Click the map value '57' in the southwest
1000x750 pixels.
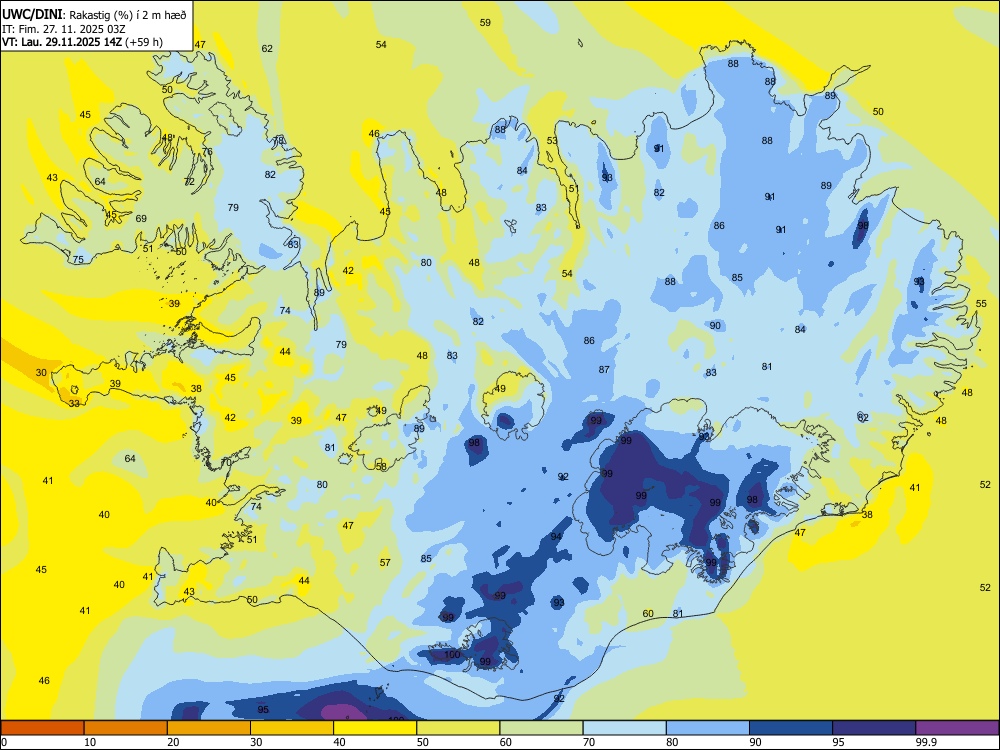click(385, 562)
